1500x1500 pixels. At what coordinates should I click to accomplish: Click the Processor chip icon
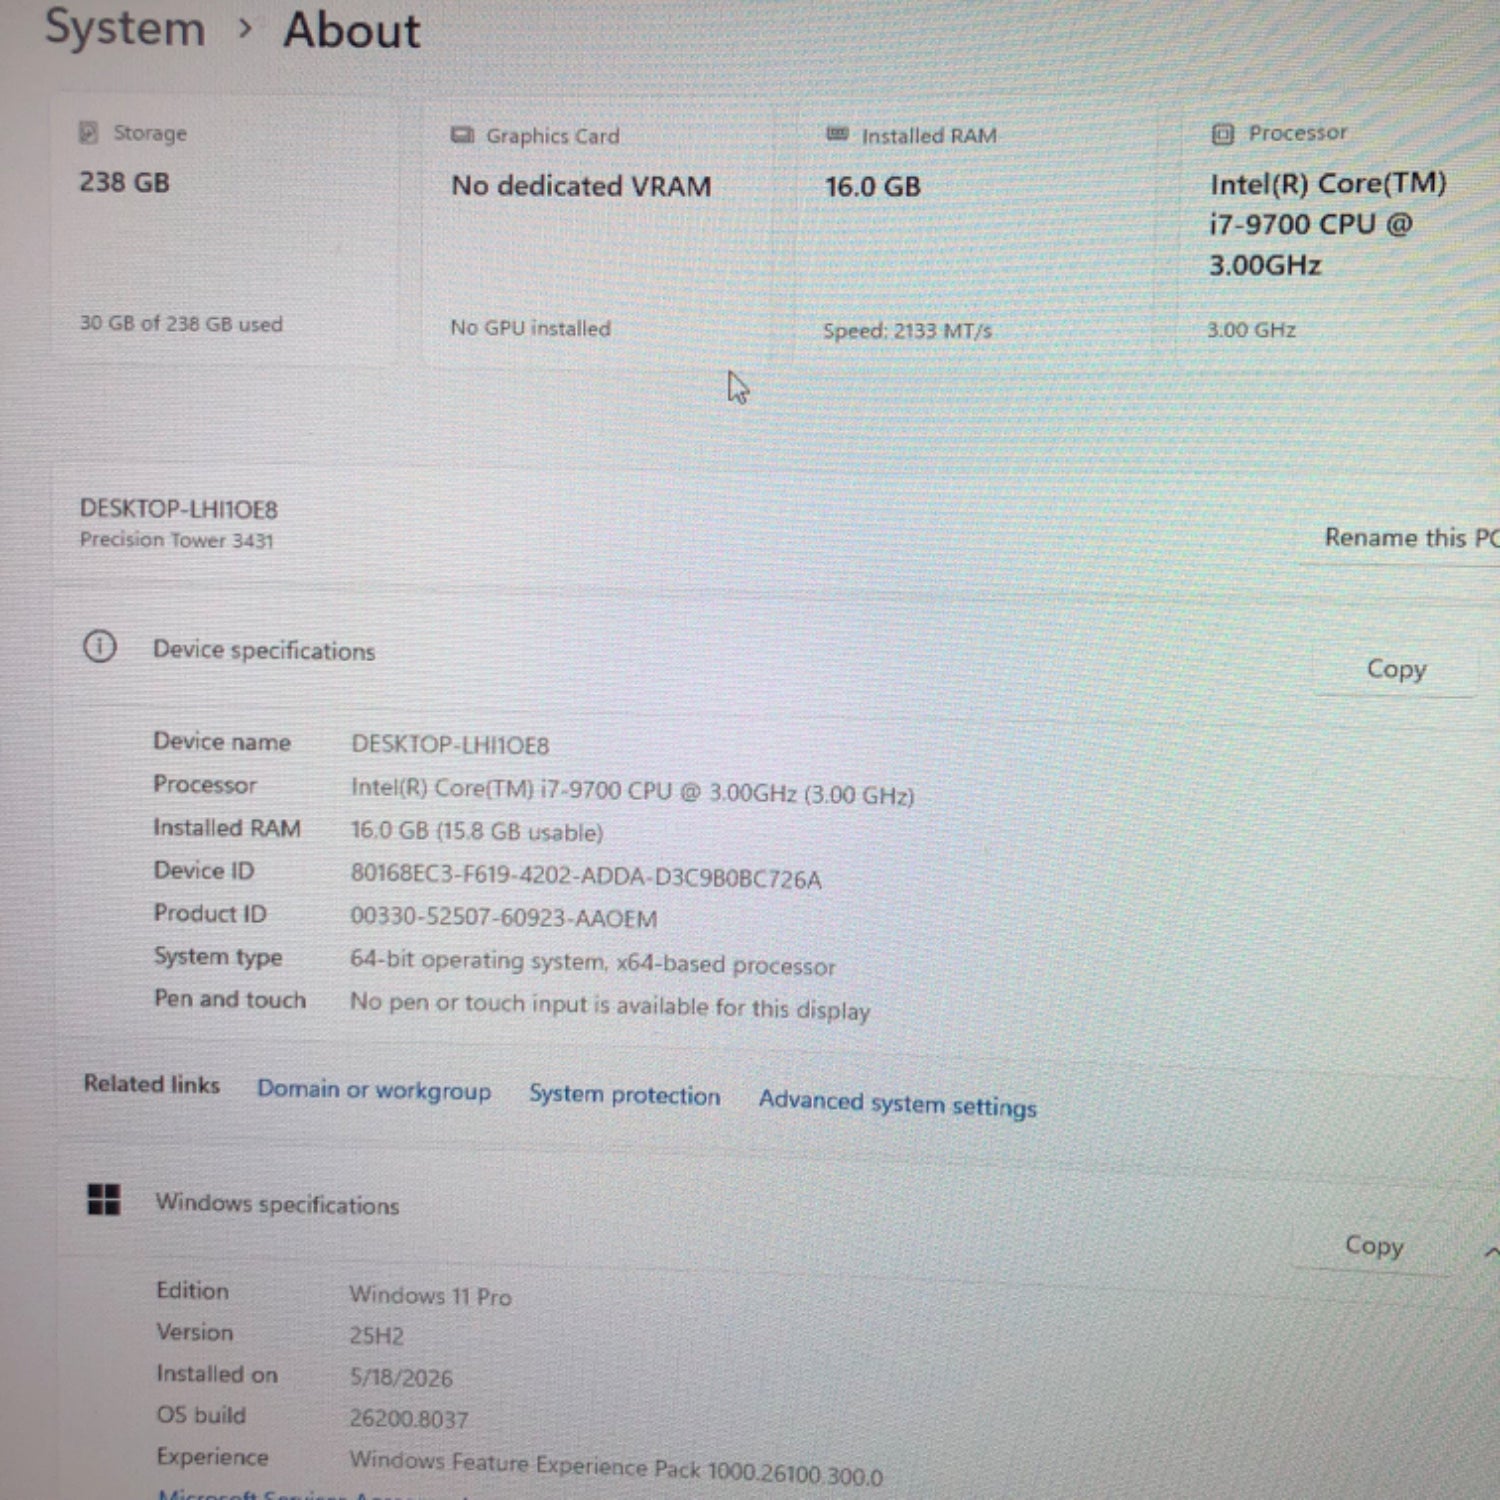(x=1222, y=134)
